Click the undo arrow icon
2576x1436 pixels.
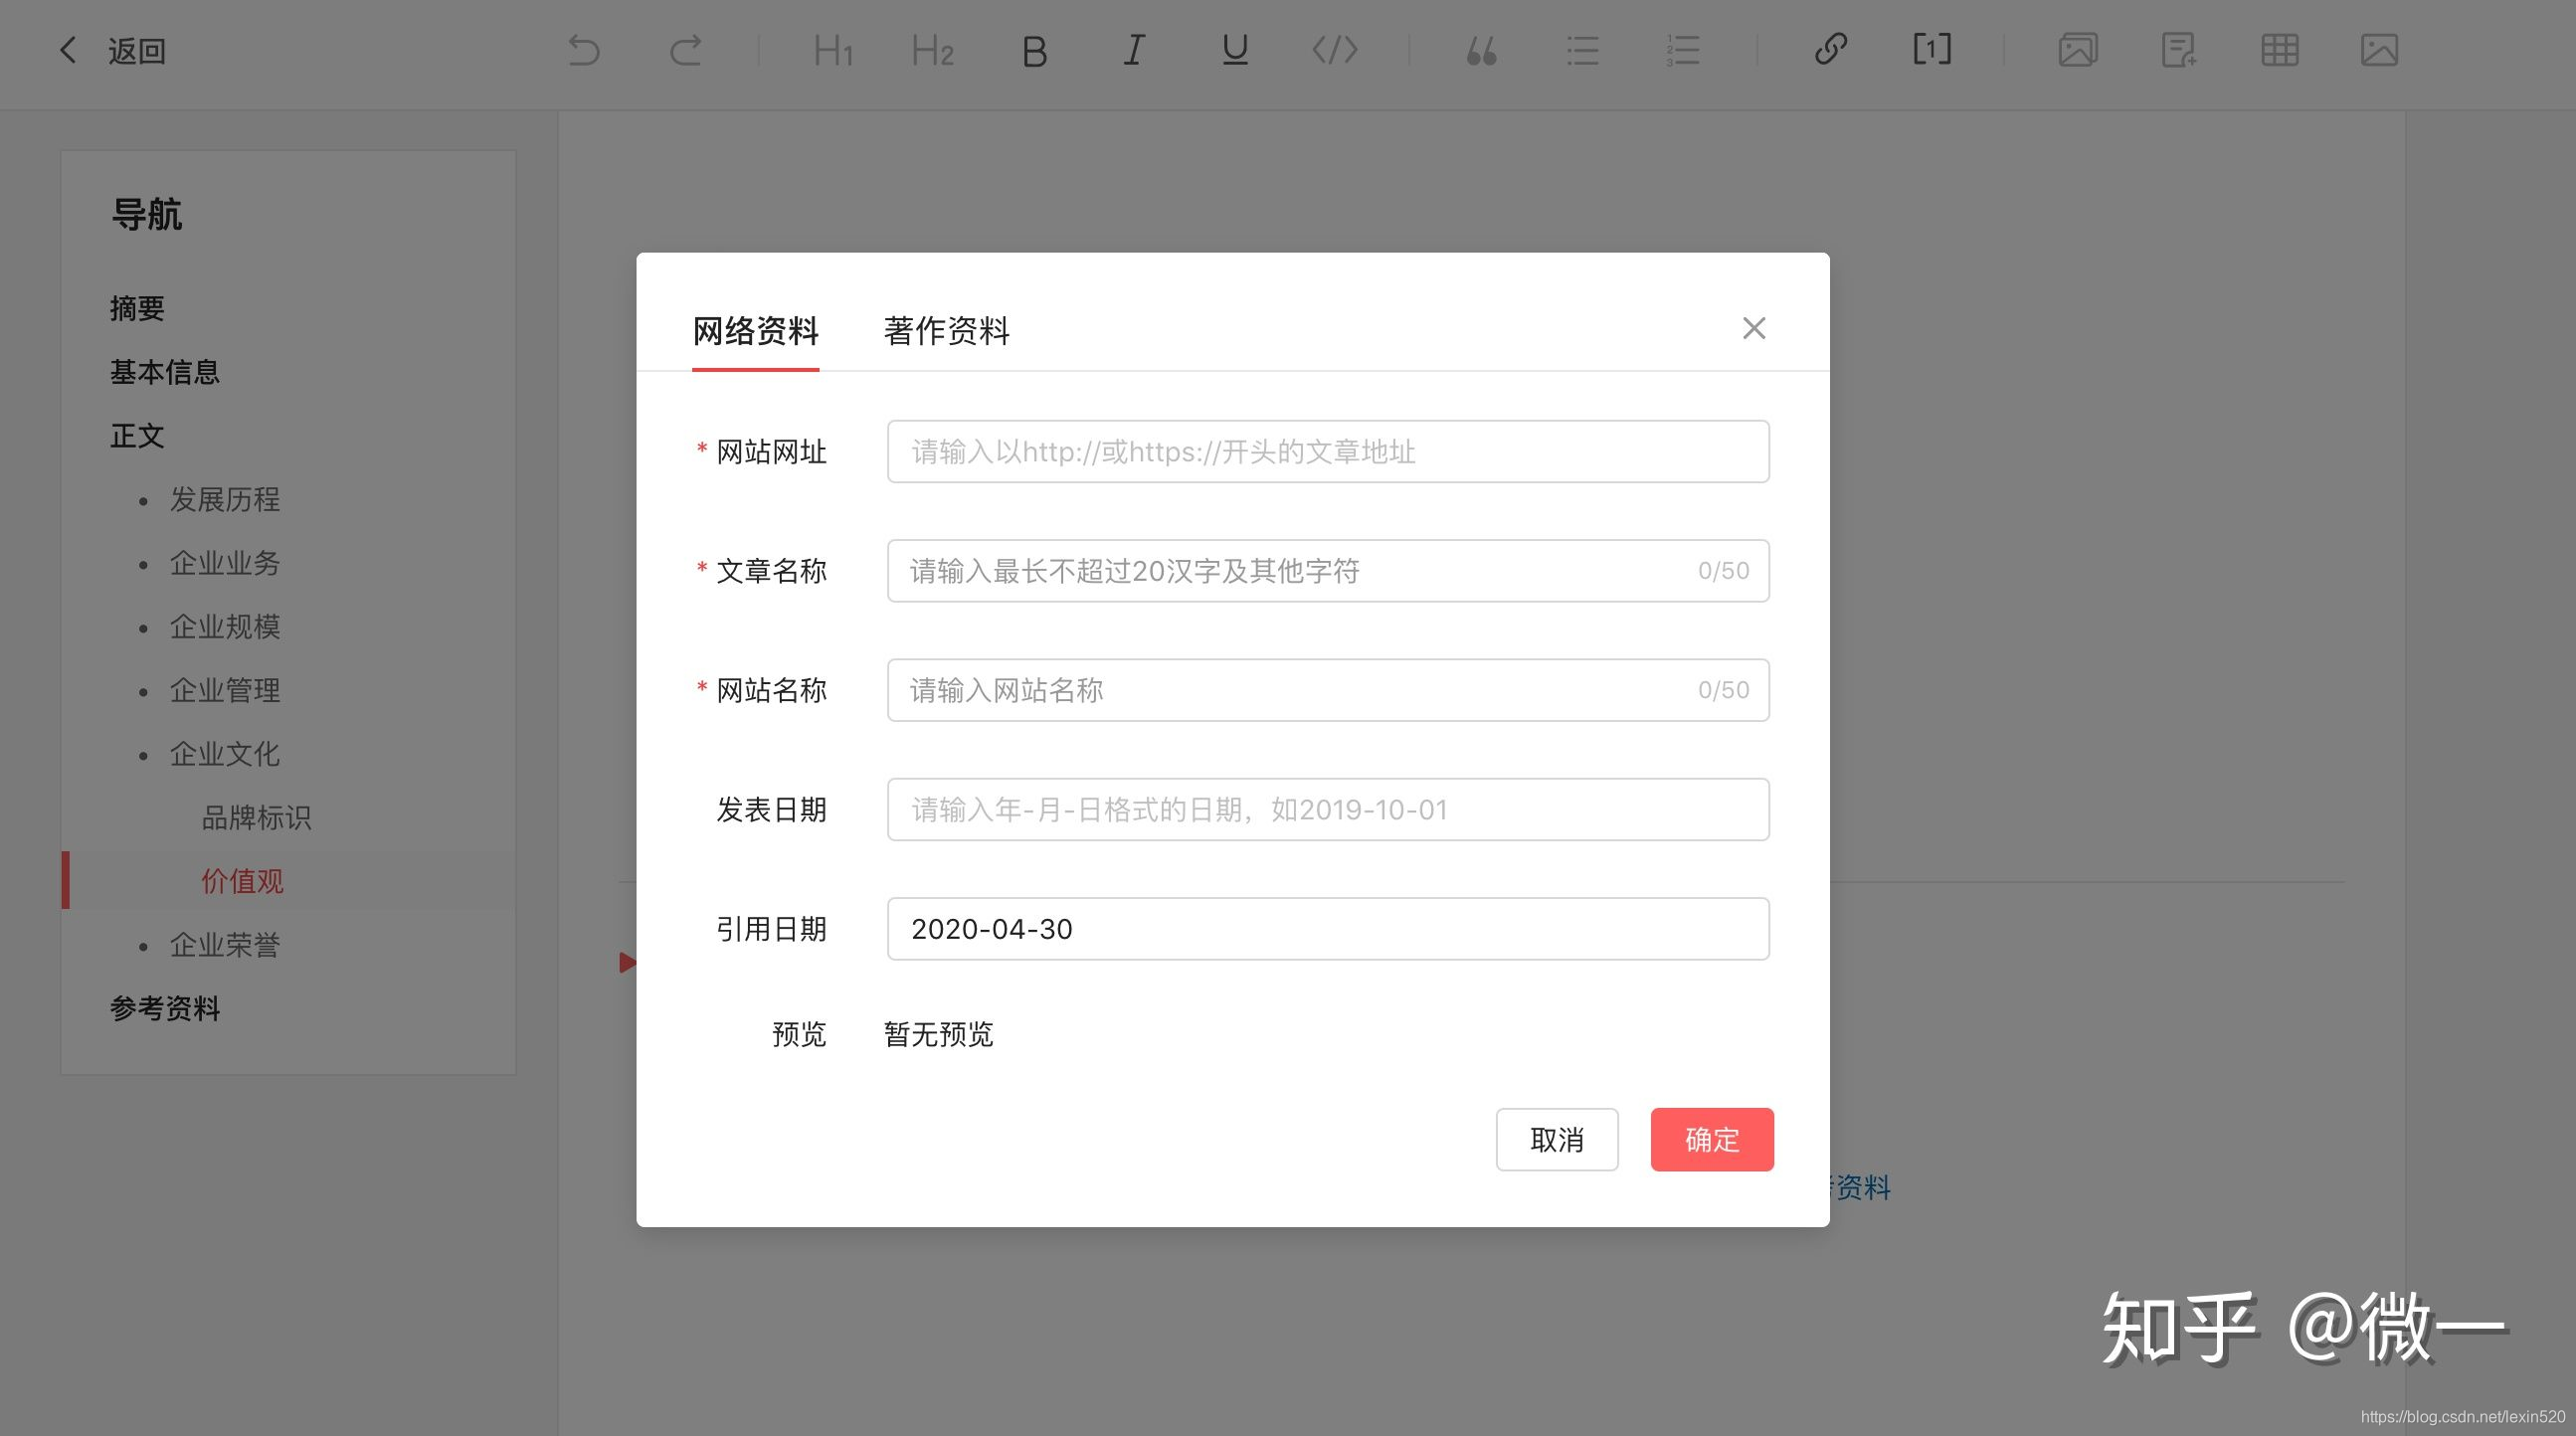pos(584,50)
